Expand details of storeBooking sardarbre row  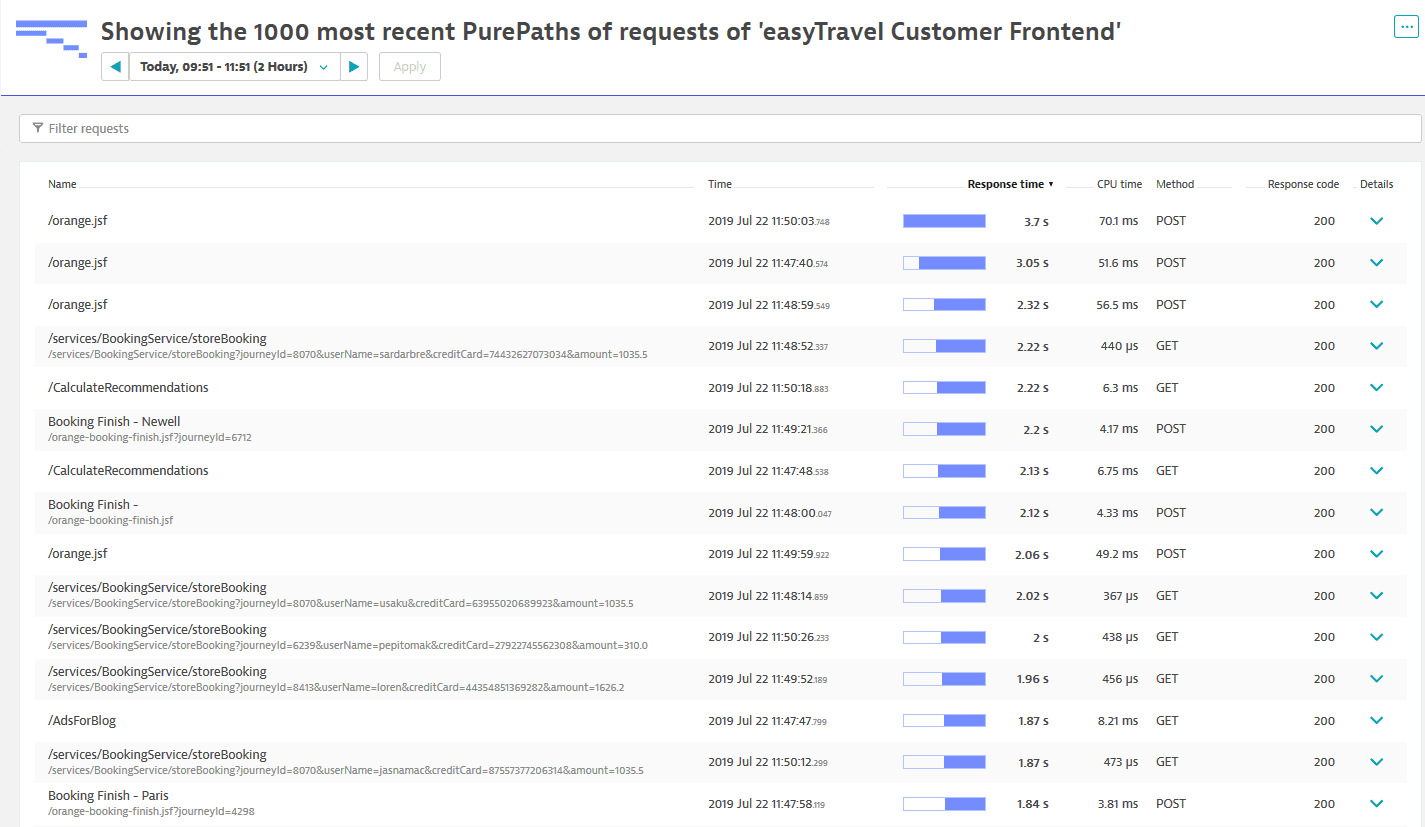click(x=1376, y=346)
